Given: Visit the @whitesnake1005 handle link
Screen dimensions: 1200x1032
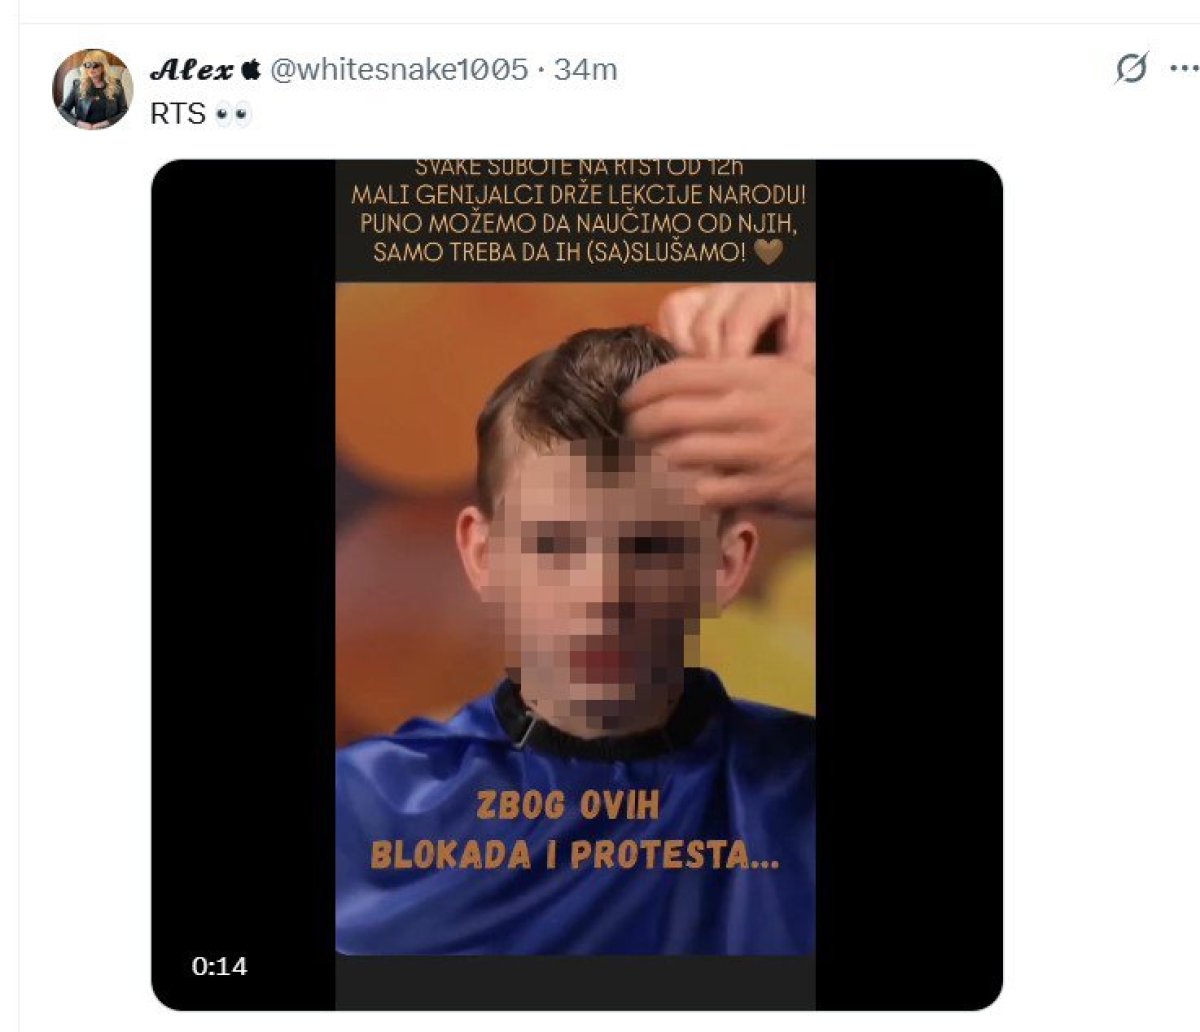Looking at the screenshot, I should tap(398, 69).
